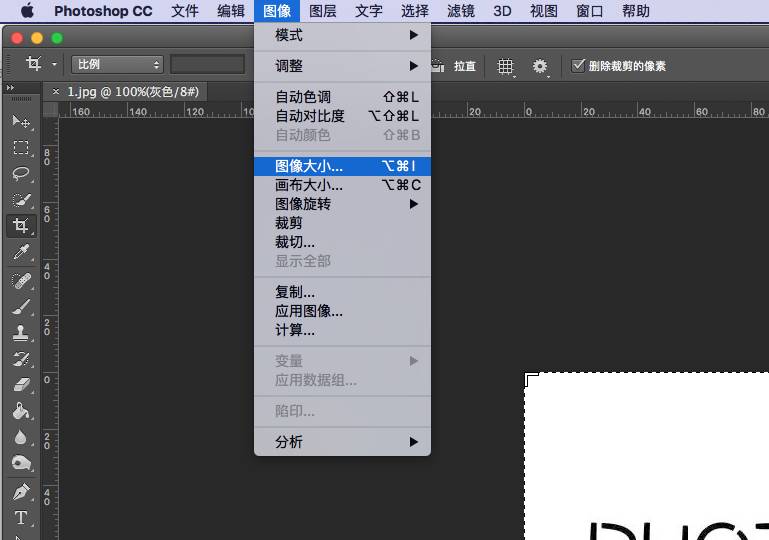Open crop overlay grid options
769x540 pixels.
(505, 66)
